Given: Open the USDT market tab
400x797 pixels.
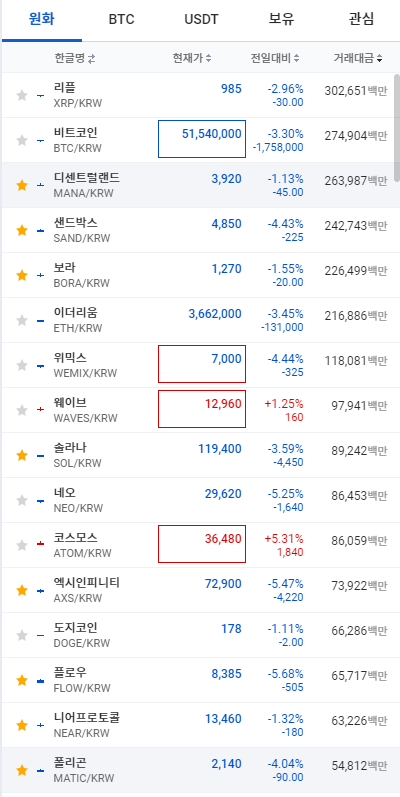Looking at the screenshot, I should click(x=201, y=20).
